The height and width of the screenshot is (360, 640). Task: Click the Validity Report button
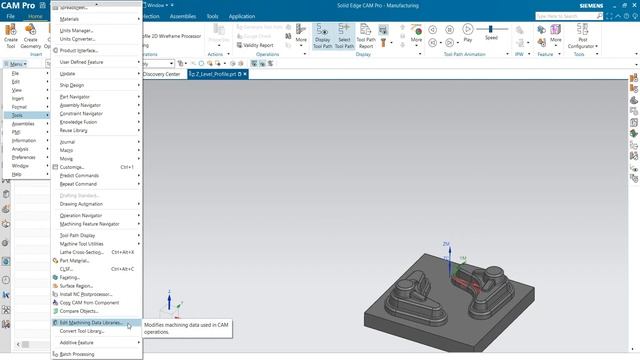click(256, 45)
